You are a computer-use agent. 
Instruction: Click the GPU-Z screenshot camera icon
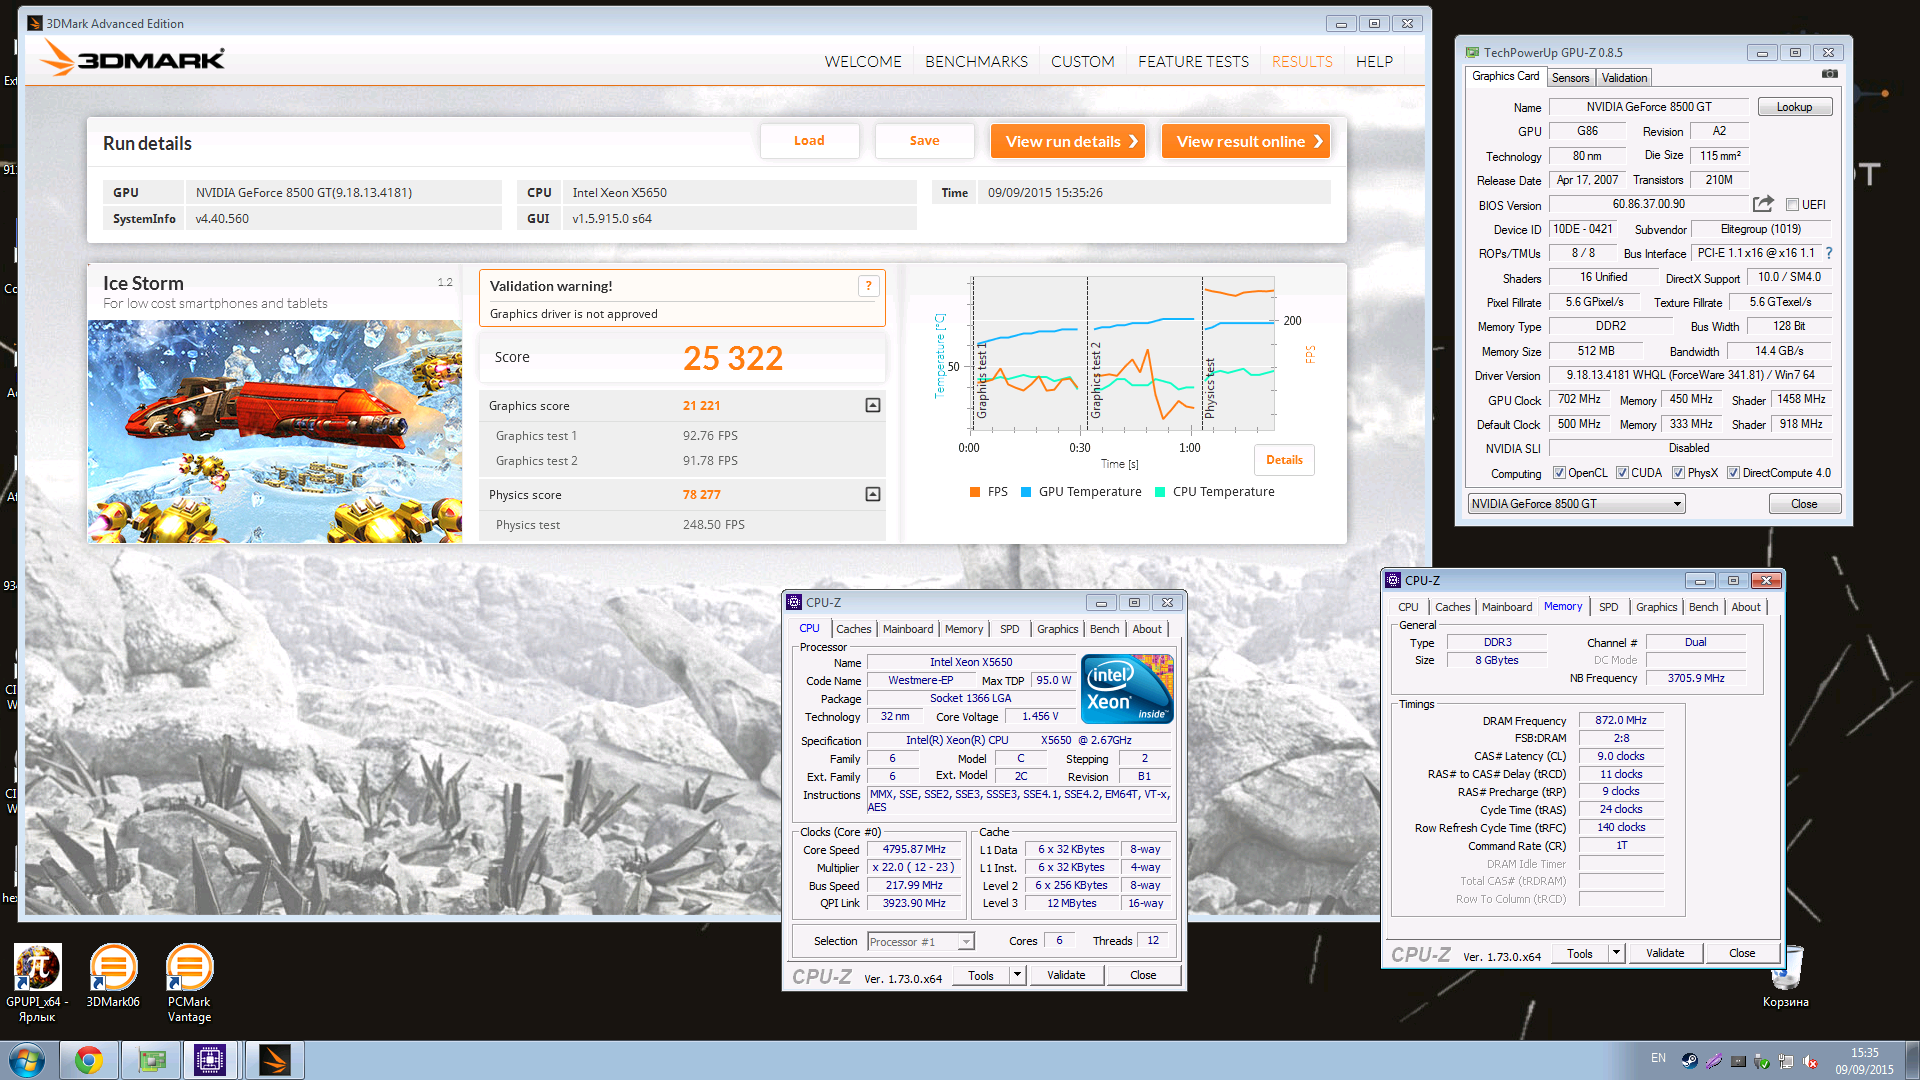(x=1829, y=74)
